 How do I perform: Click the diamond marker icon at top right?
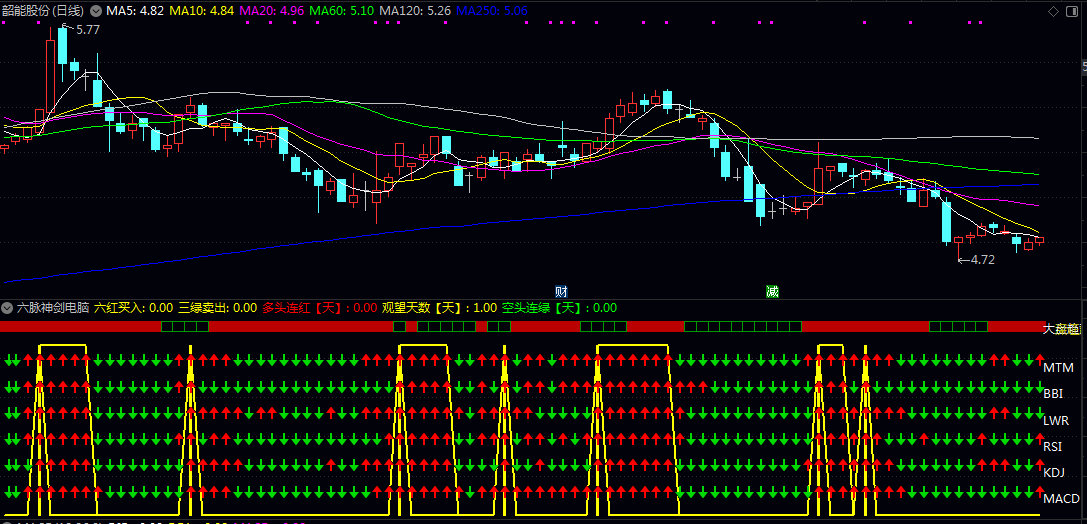pyautogui.click(x=1053, y=11)
